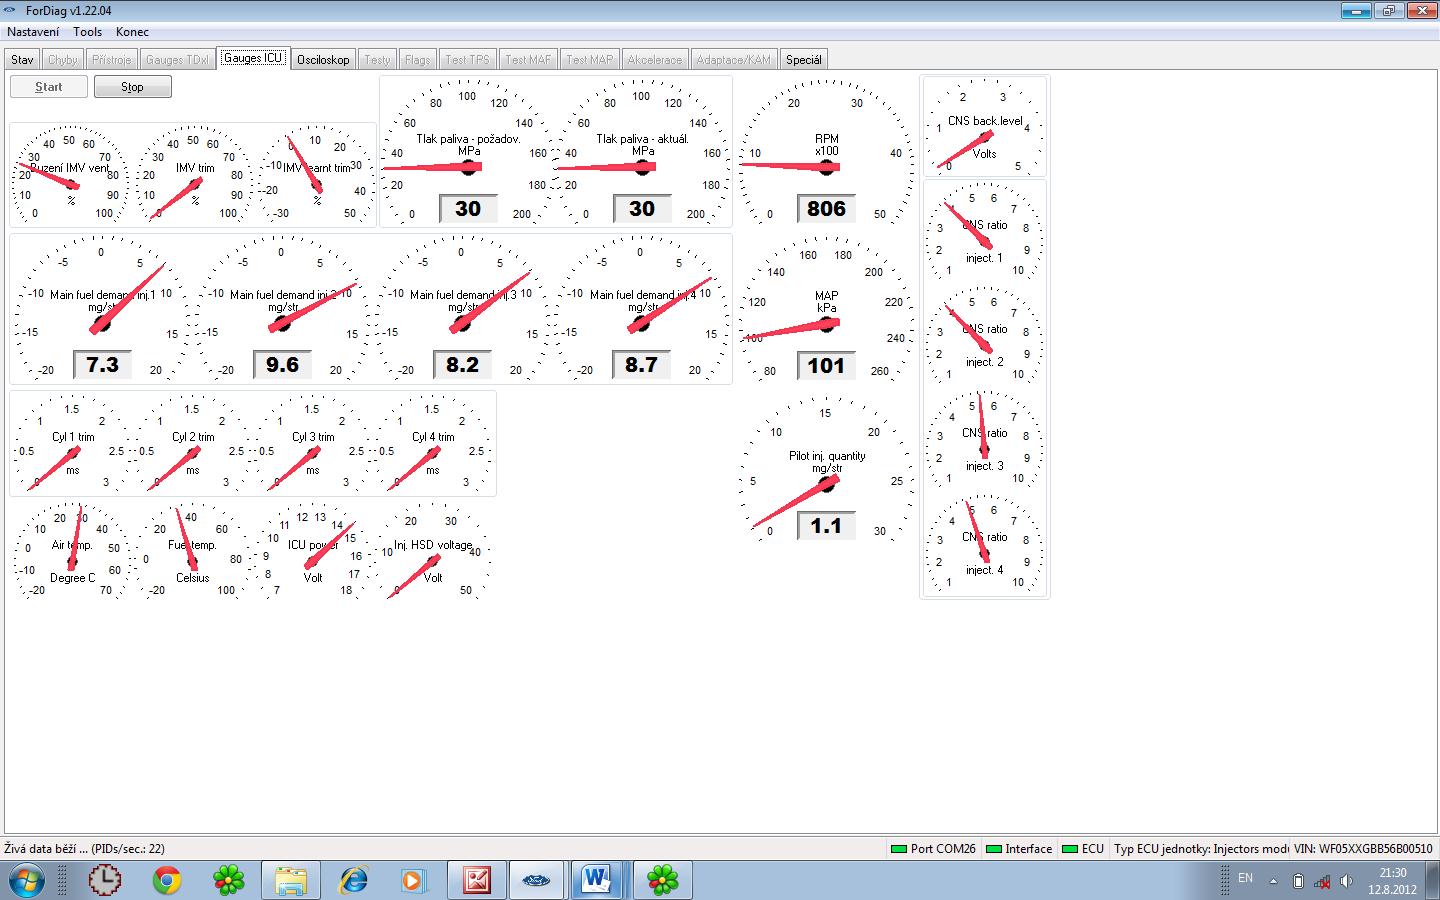Viewport: 1440px width, 900px height.
Task: Open Google Chrome from the taskbar
Action: click(167, 880)
